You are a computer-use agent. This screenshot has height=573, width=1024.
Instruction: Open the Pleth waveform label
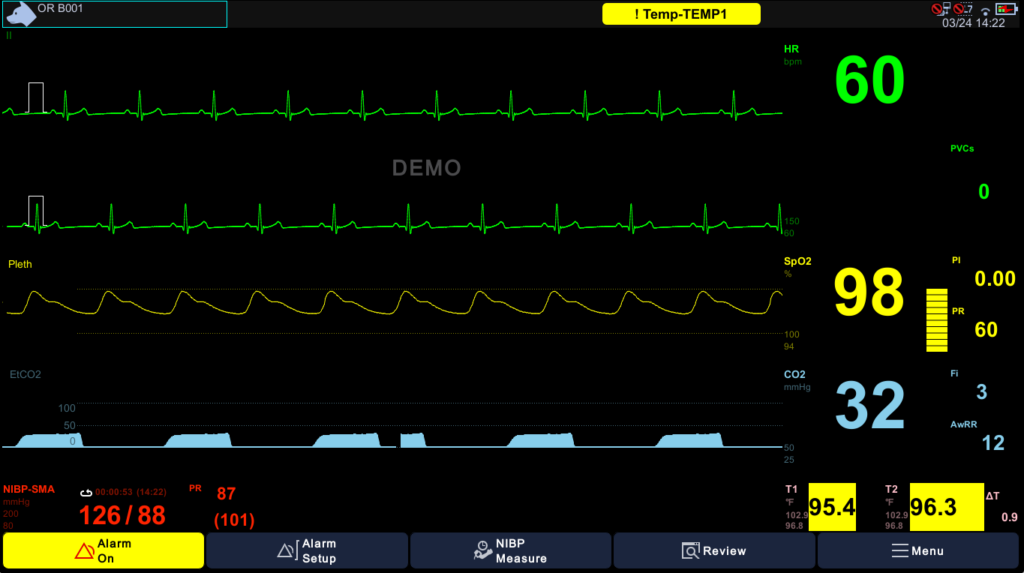point(20,264)
